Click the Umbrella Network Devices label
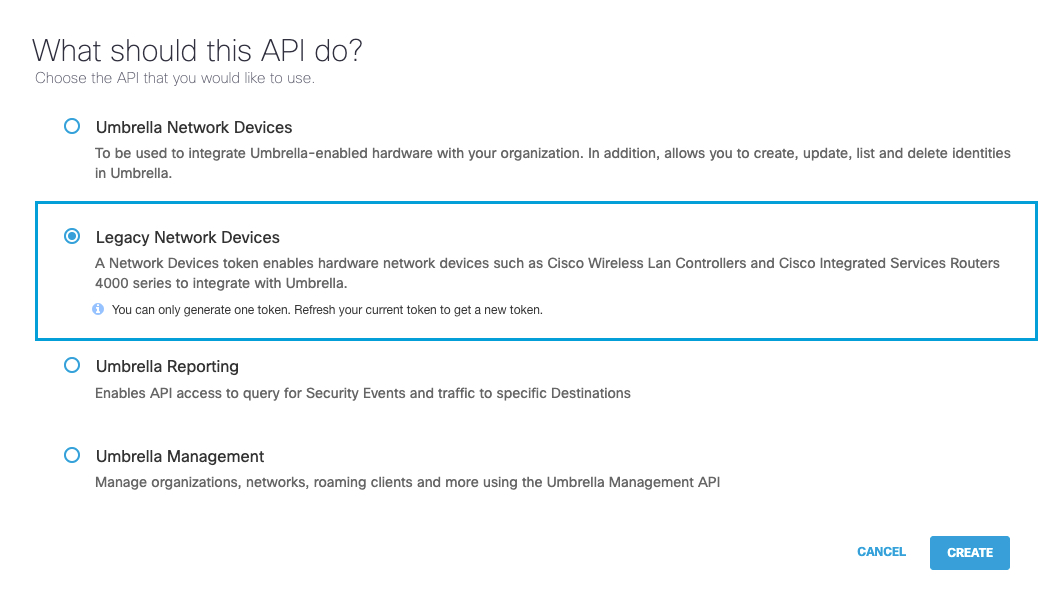 [x=194, y=127]
